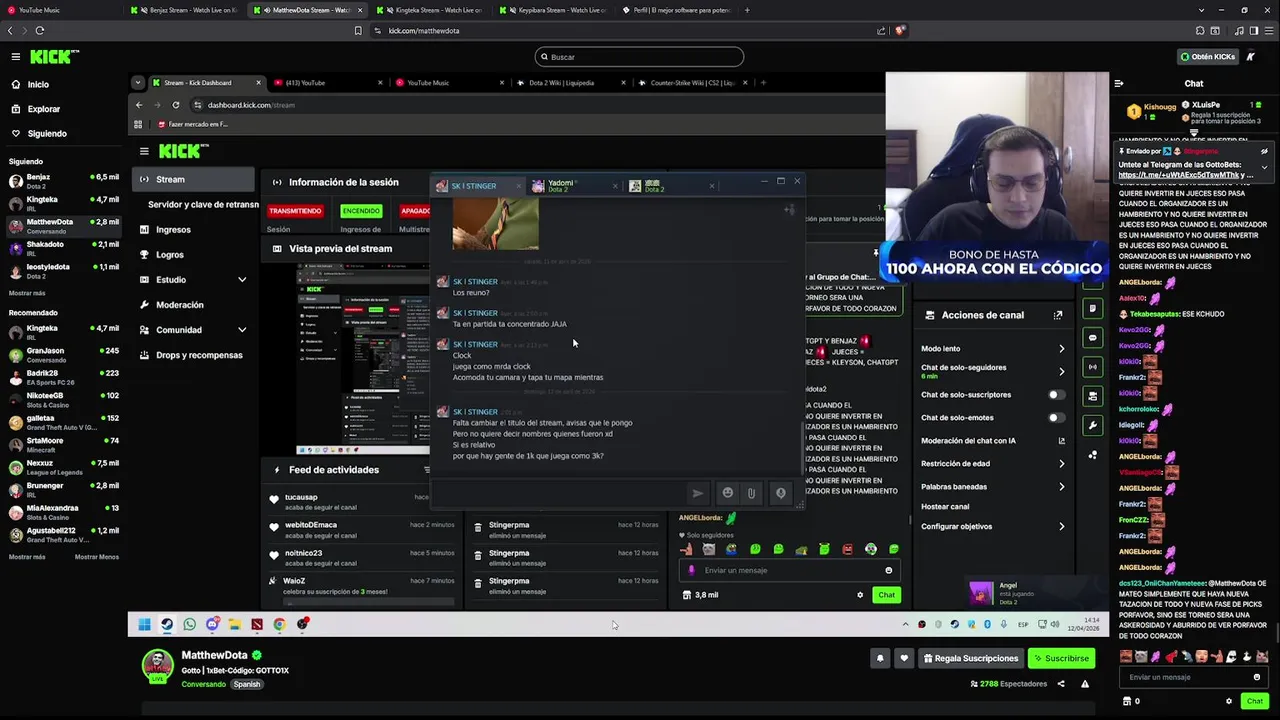Focus the Buscar search field

click(639, 57)
